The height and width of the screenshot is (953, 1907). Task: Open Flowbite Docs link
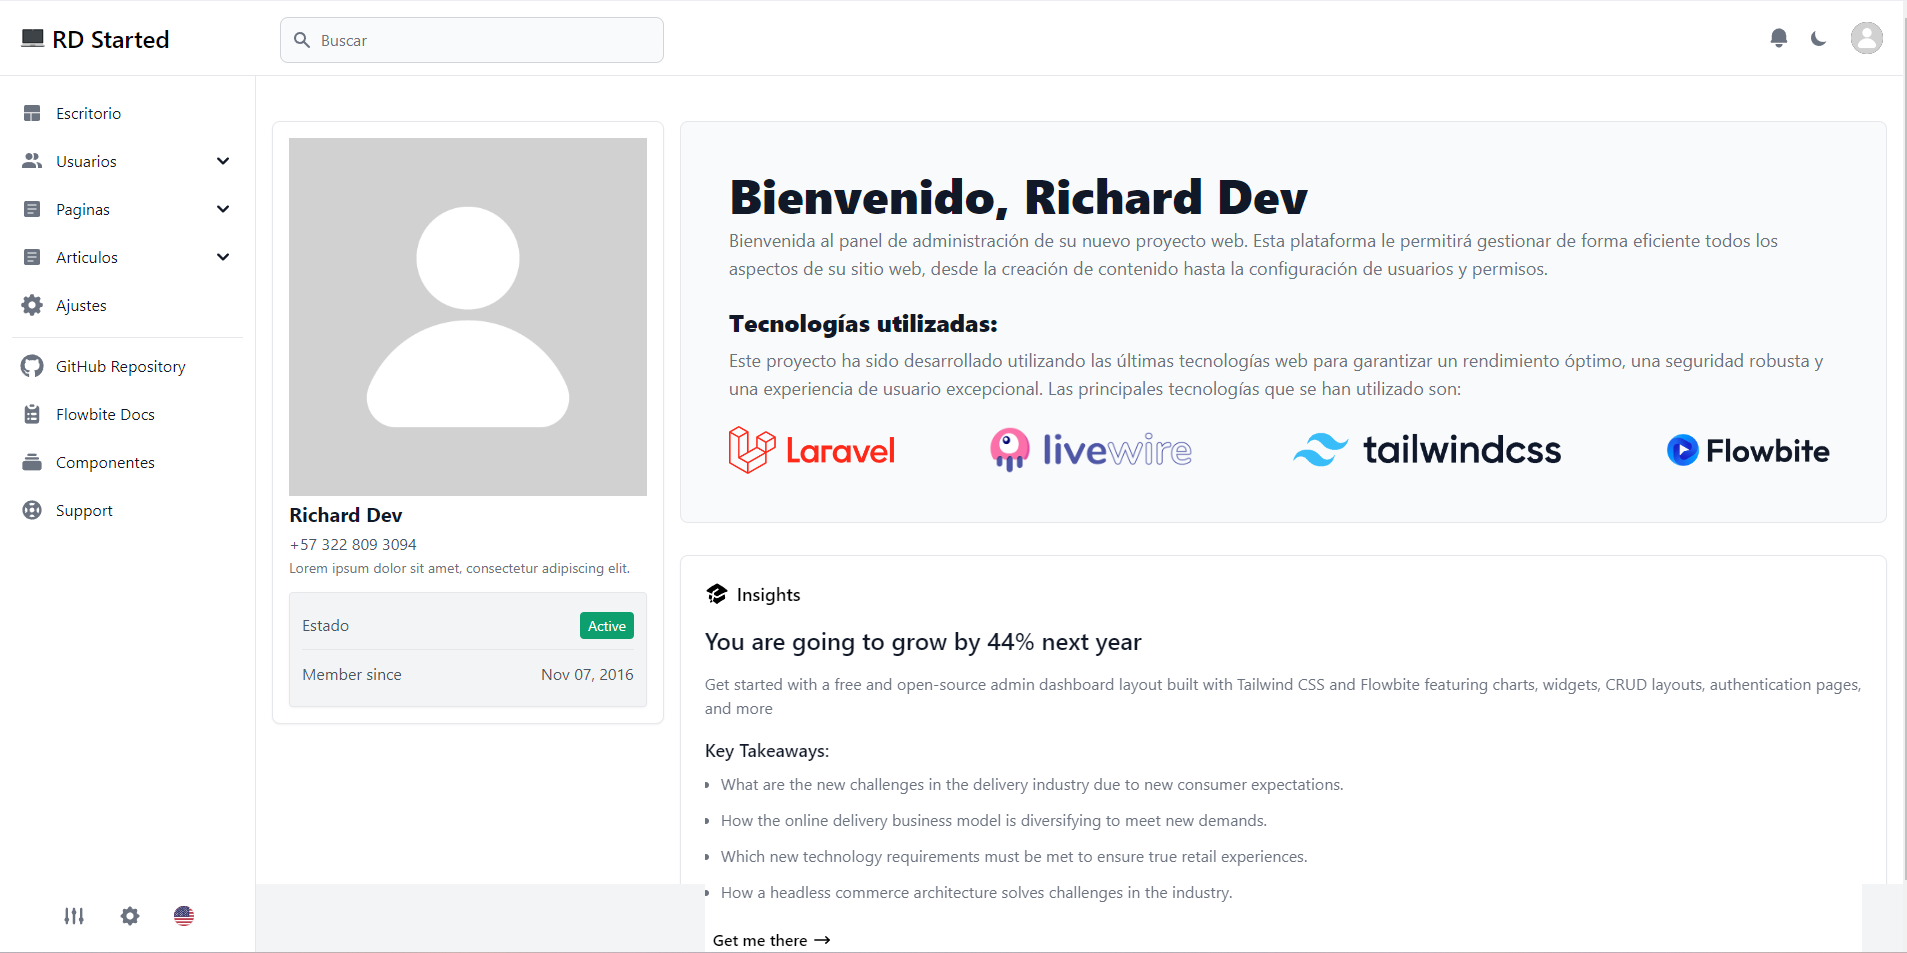[x=128, y=414]
